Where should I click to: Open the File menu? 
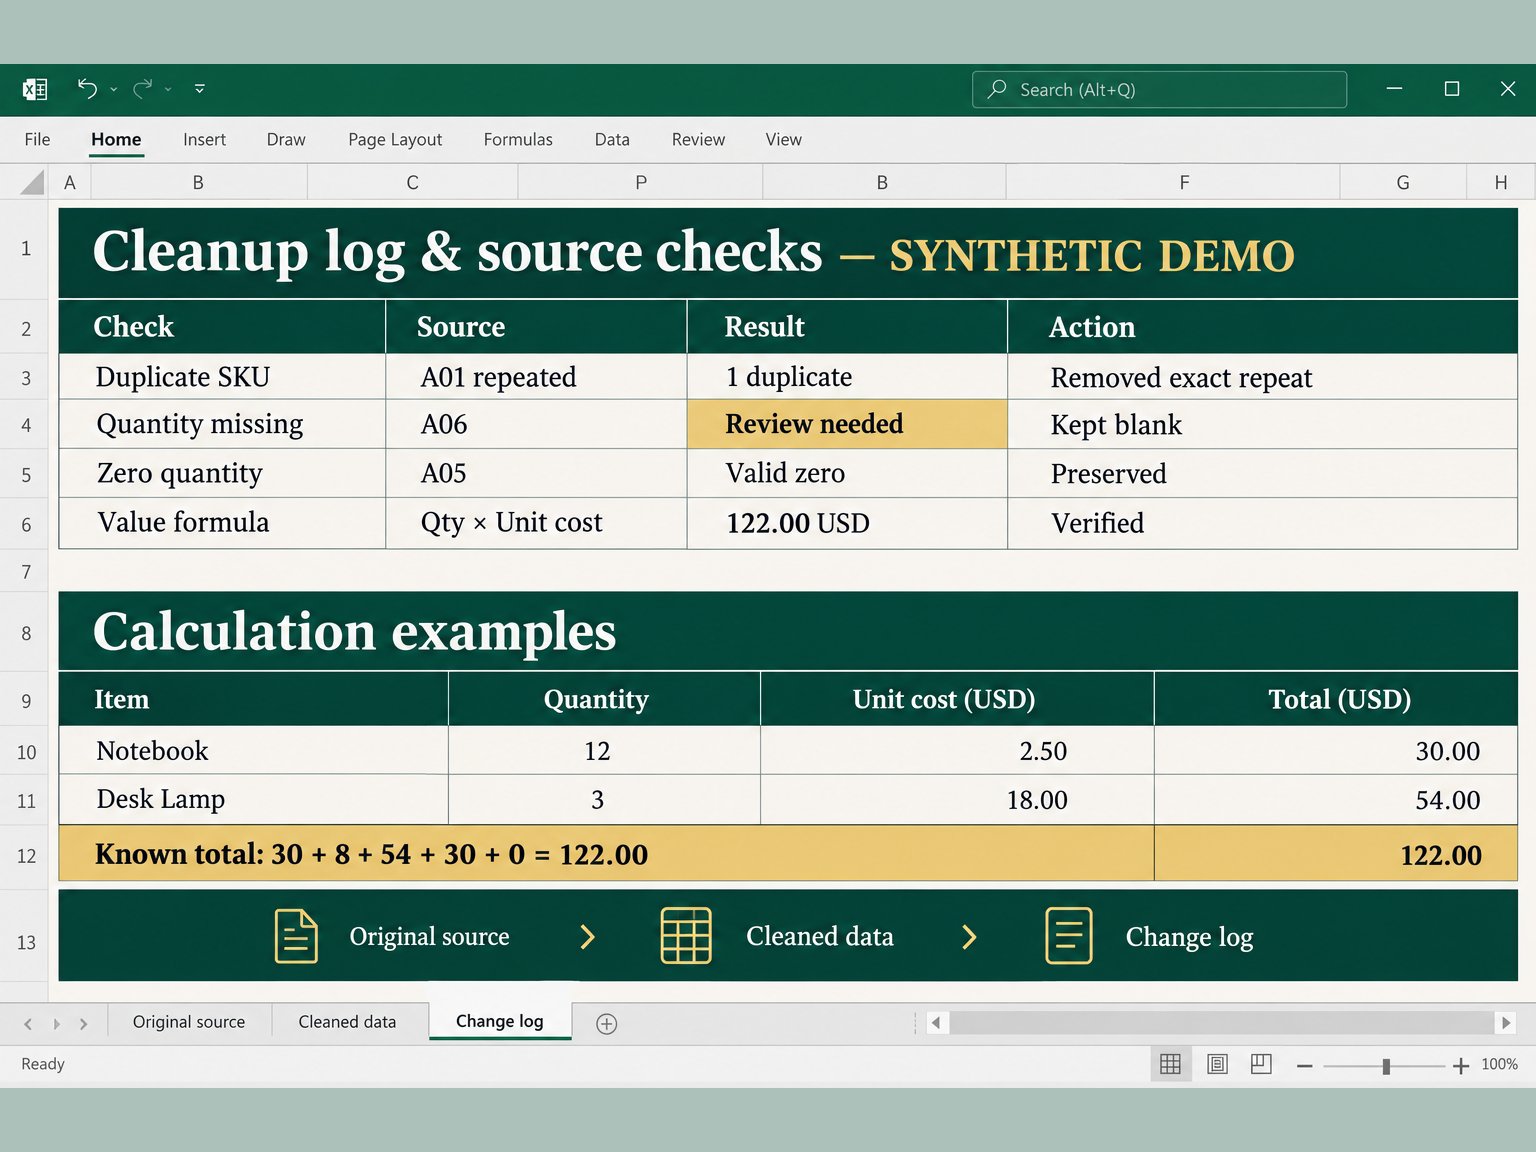37,139
